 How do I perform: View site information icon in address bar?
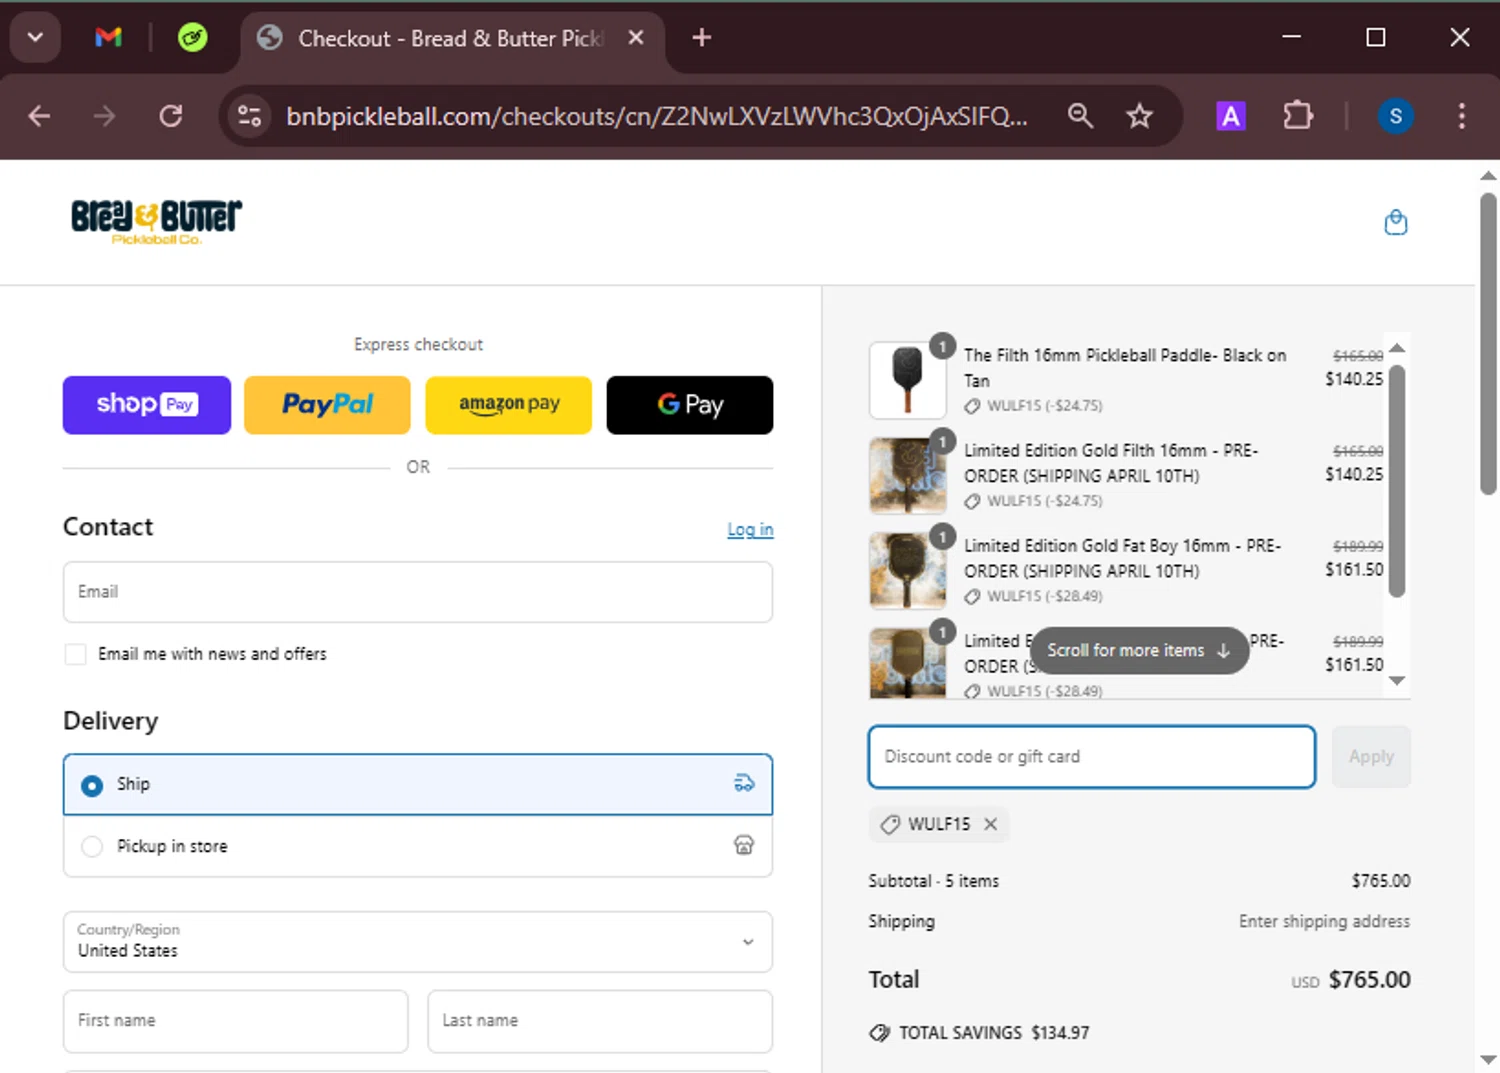pyautogui.click(x=249, y=116)
